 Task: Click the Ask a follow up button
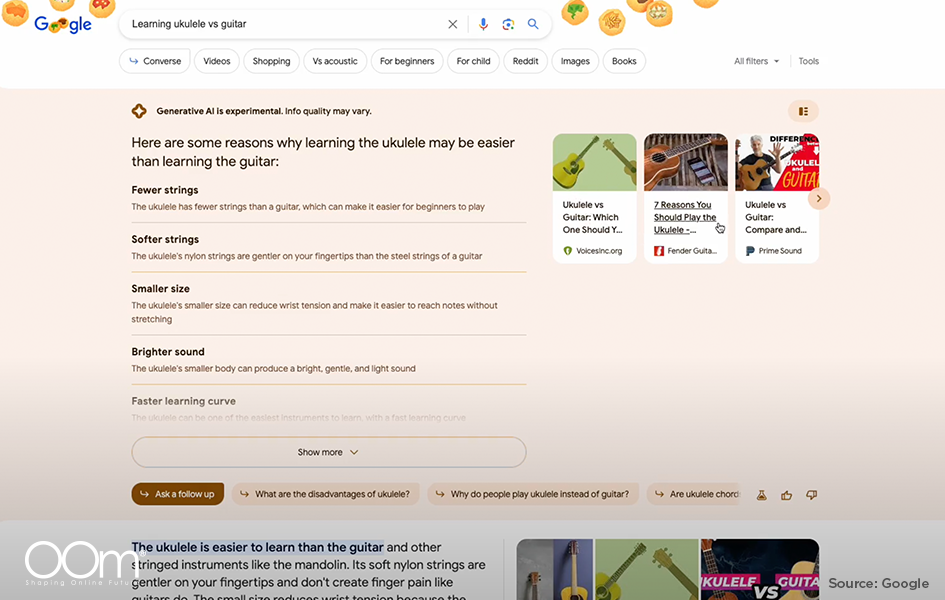click(178, 494)
